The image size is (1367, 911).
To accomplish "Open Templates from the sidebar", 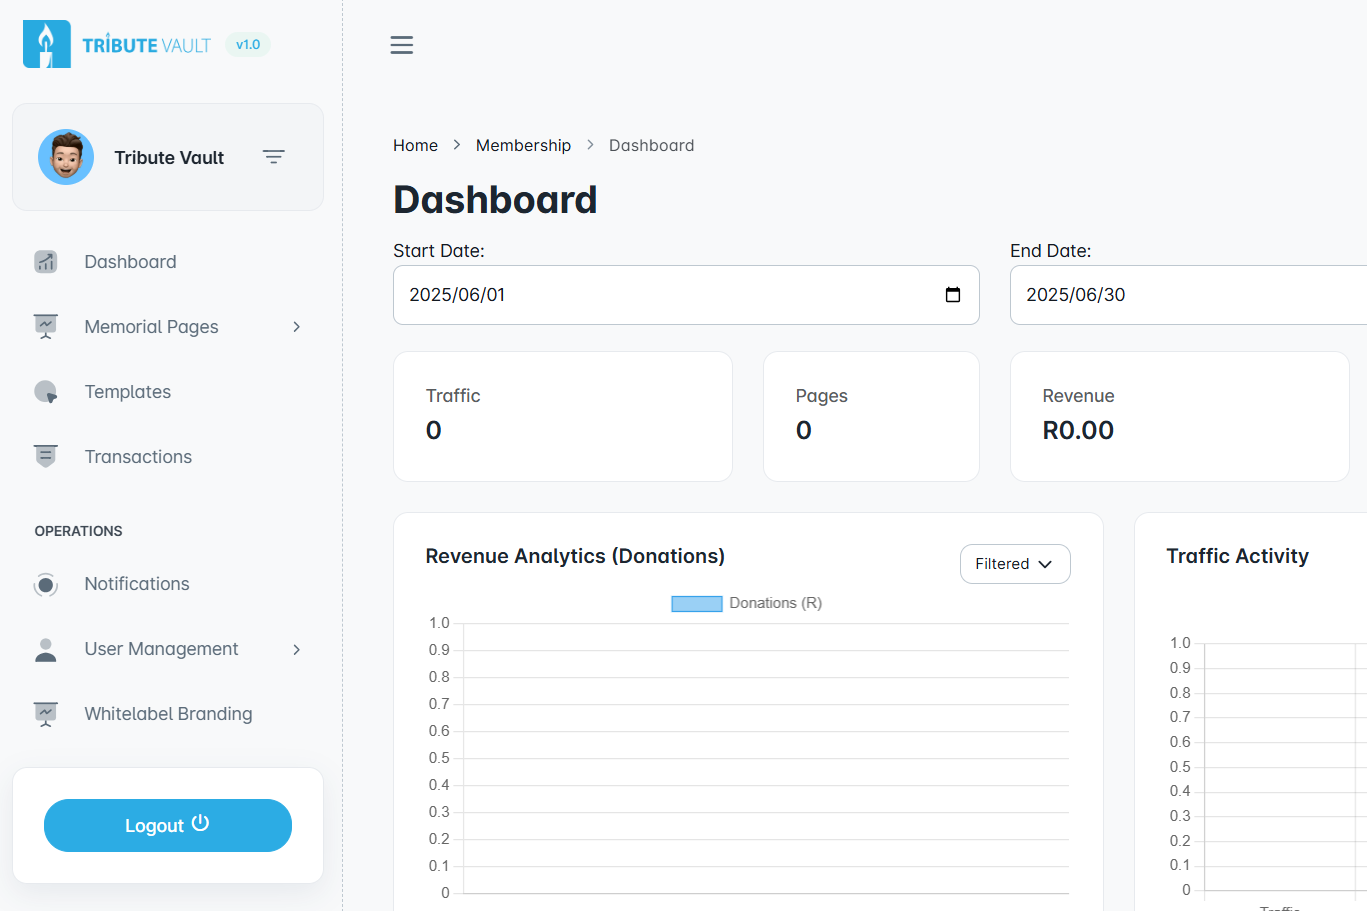I will pyautogui.click(x=128, y=392).
